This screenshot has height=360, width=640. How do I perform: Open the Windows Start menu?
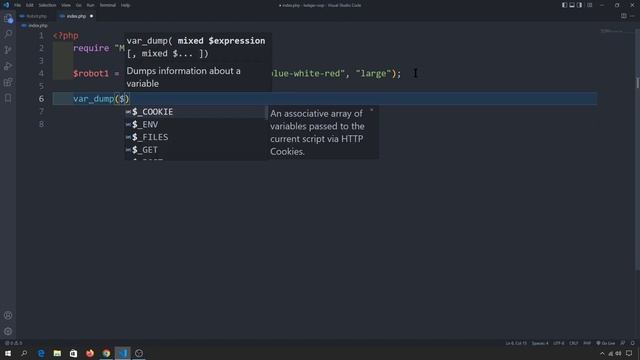point(8,353)
